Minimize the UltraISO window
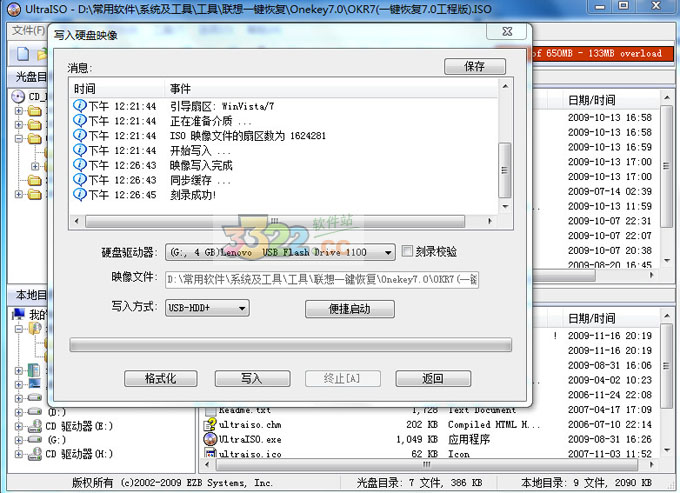 coord(600,7)
